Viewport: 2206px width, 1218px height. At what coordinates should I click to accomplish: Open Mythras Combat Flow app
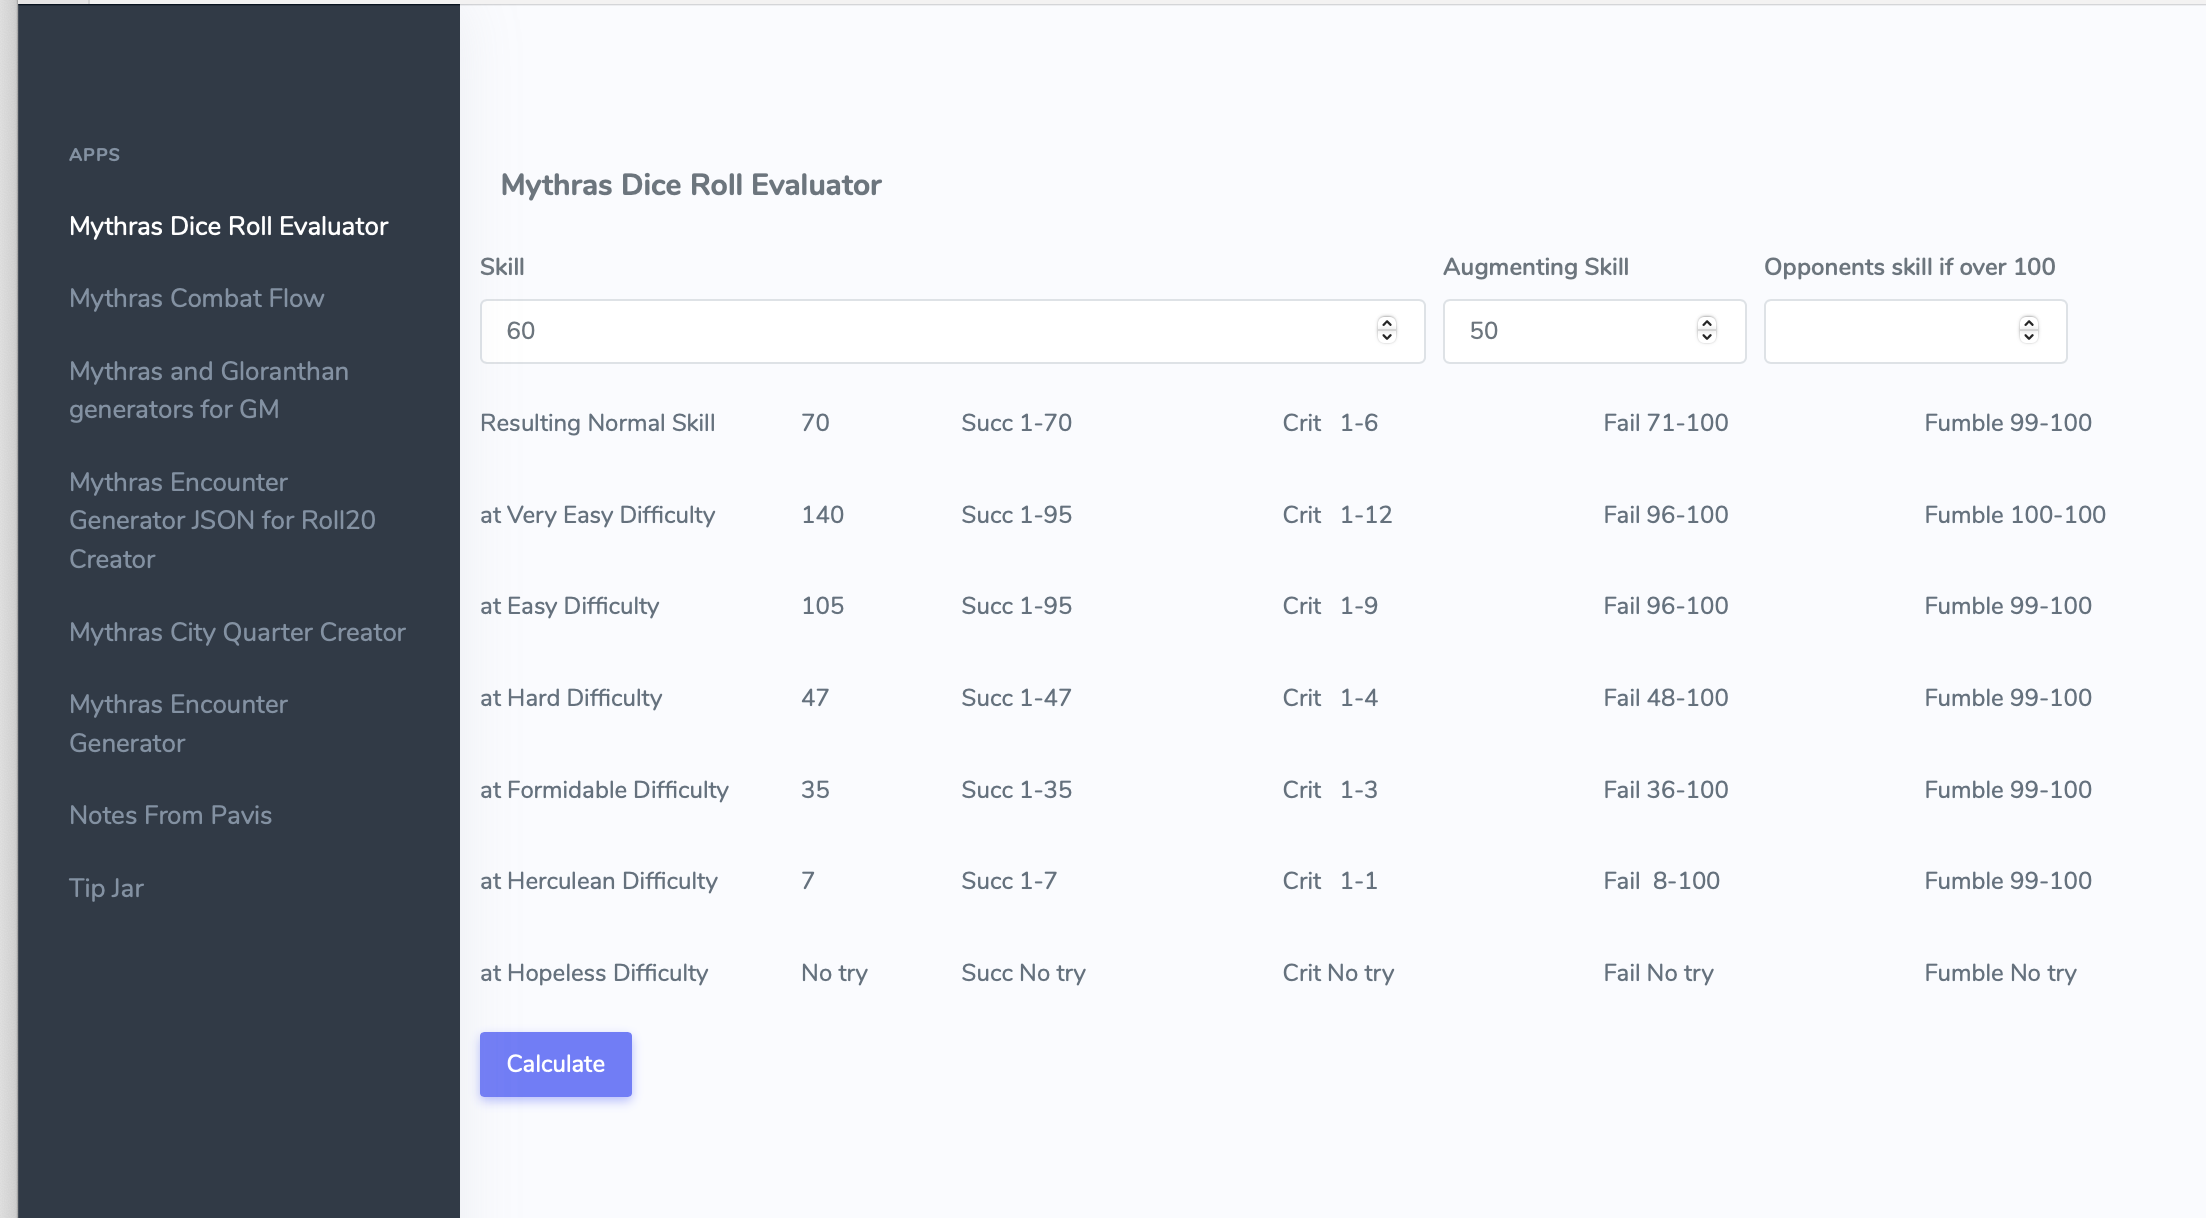click(196, 298)
